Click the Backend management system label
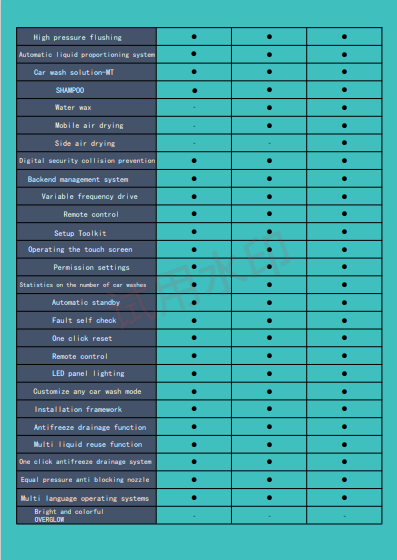Image resolution: width=397 pixels, height=560 pixels. click(78, 179)
